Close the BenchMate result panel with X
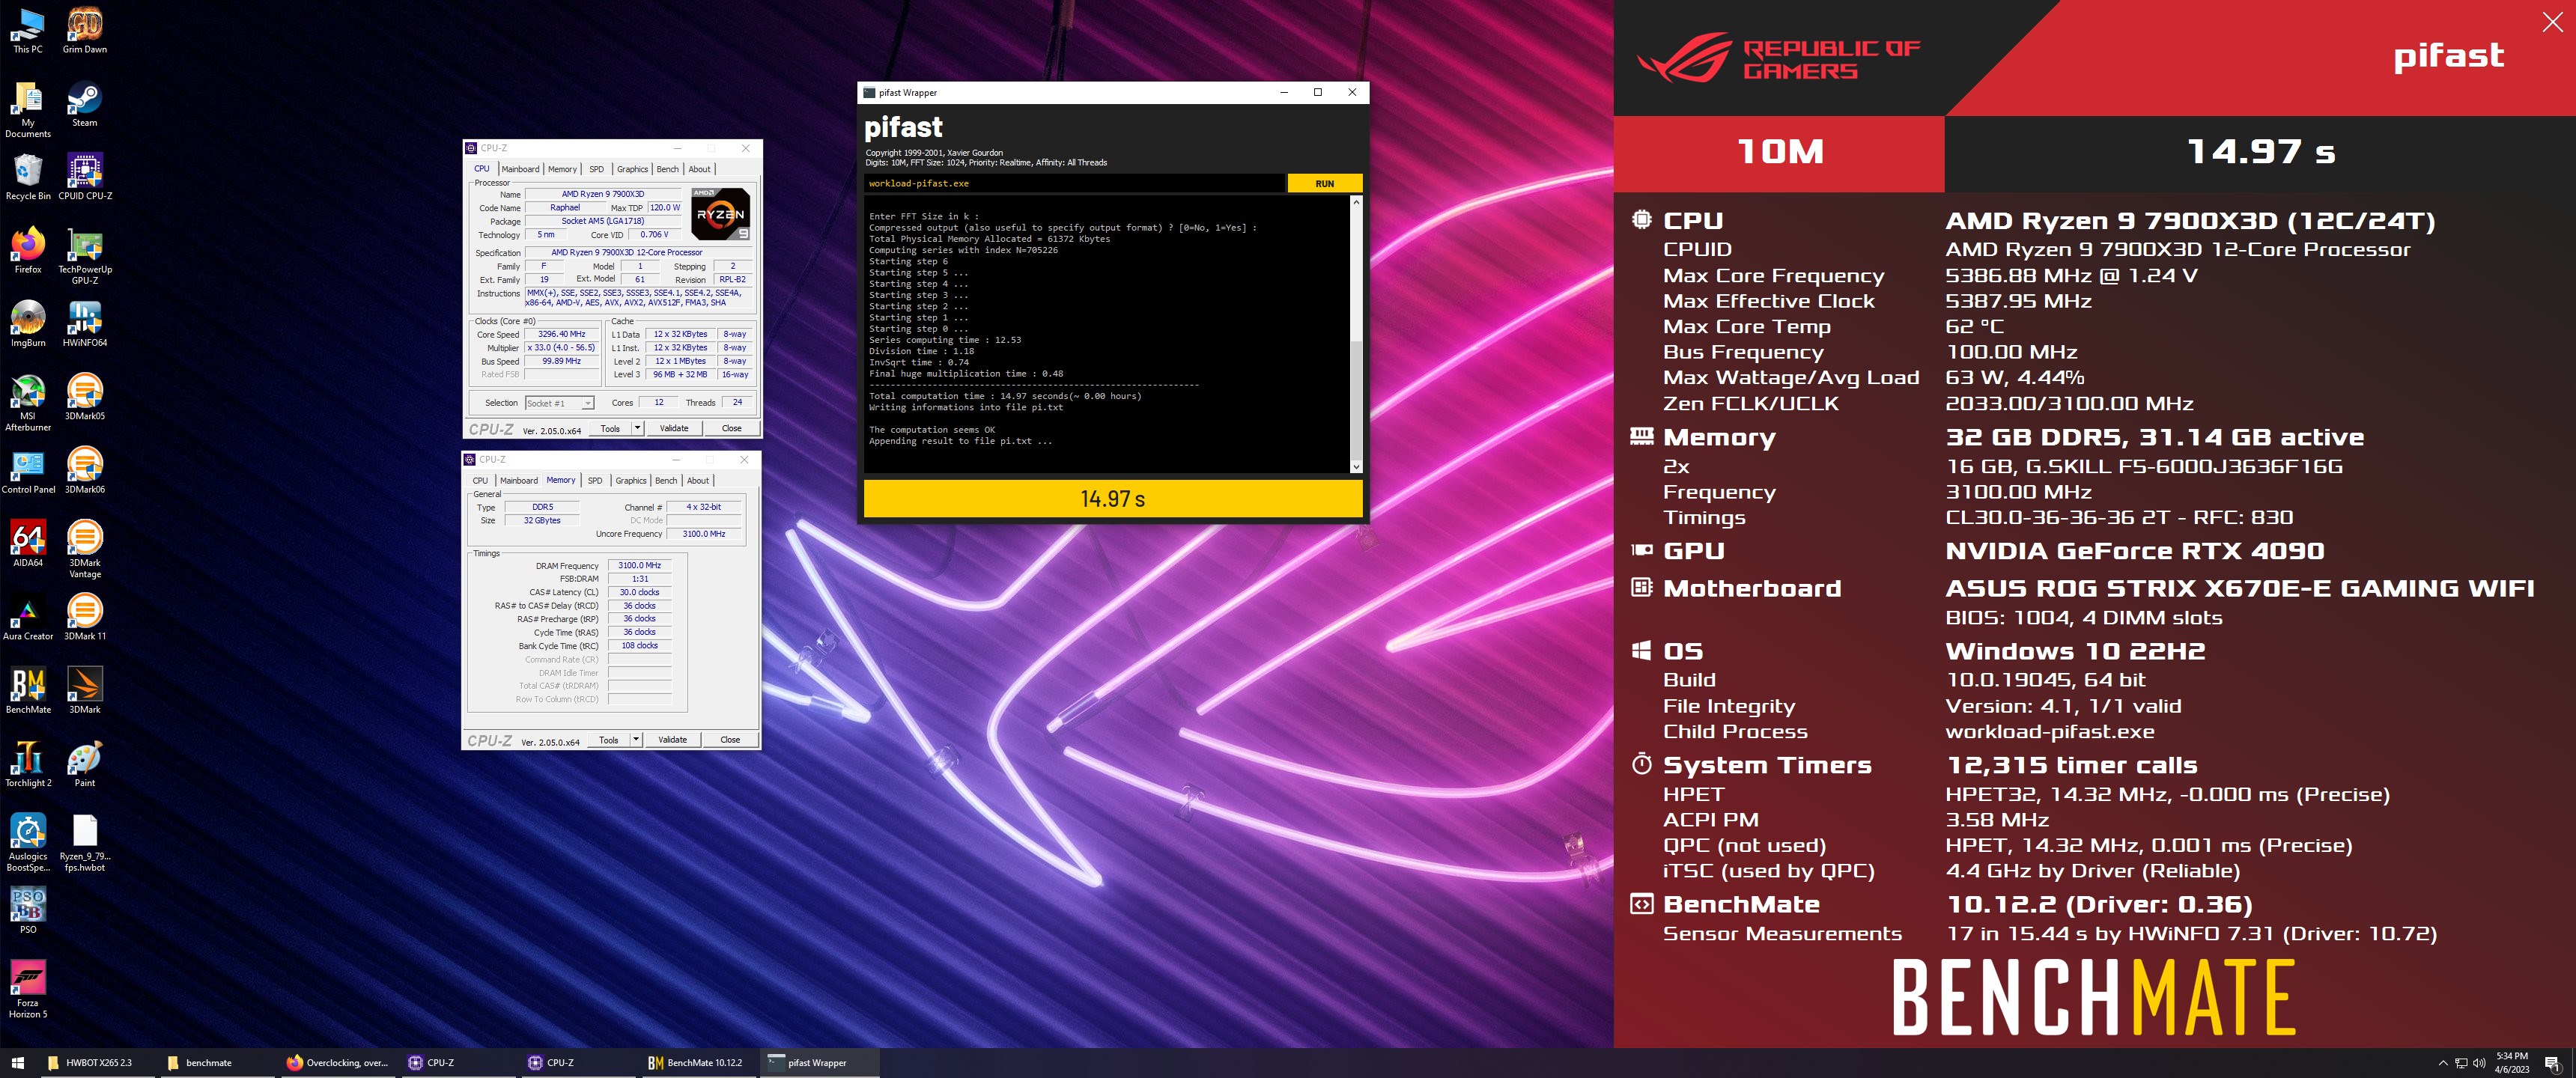 pos(2552,22)
